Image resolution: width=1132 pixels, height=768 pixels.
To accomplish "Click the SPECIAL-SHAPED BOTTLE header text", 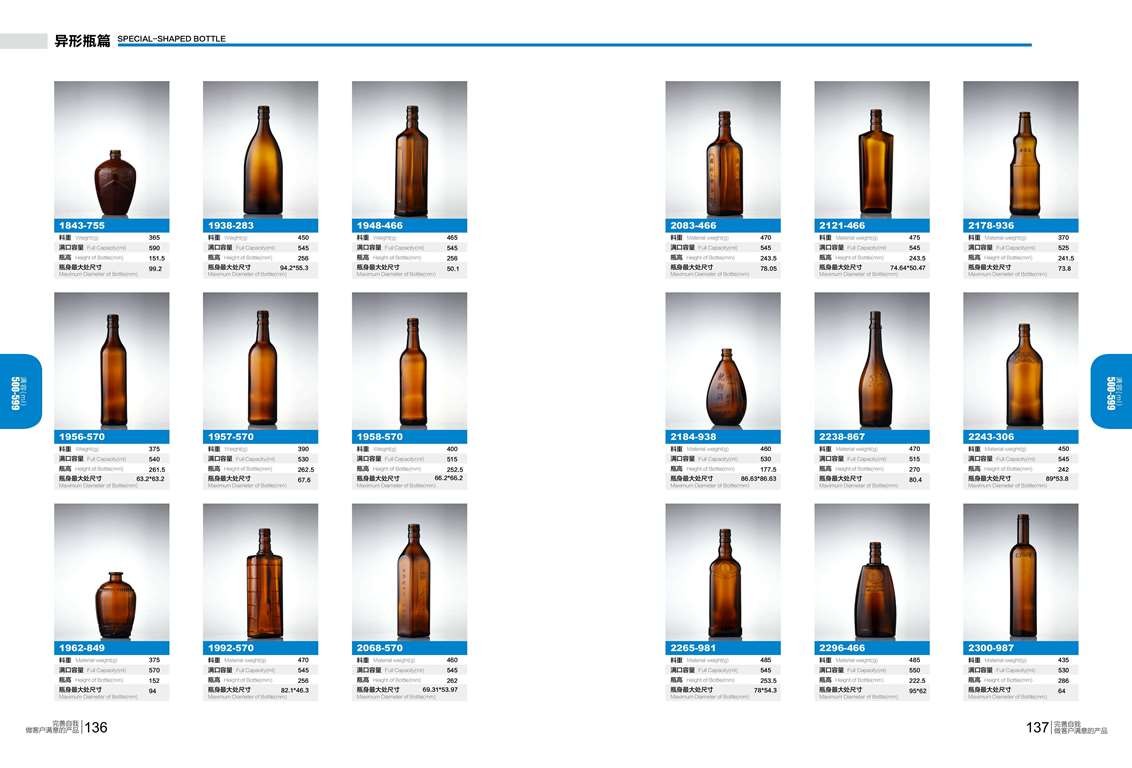I will [171, 38].
